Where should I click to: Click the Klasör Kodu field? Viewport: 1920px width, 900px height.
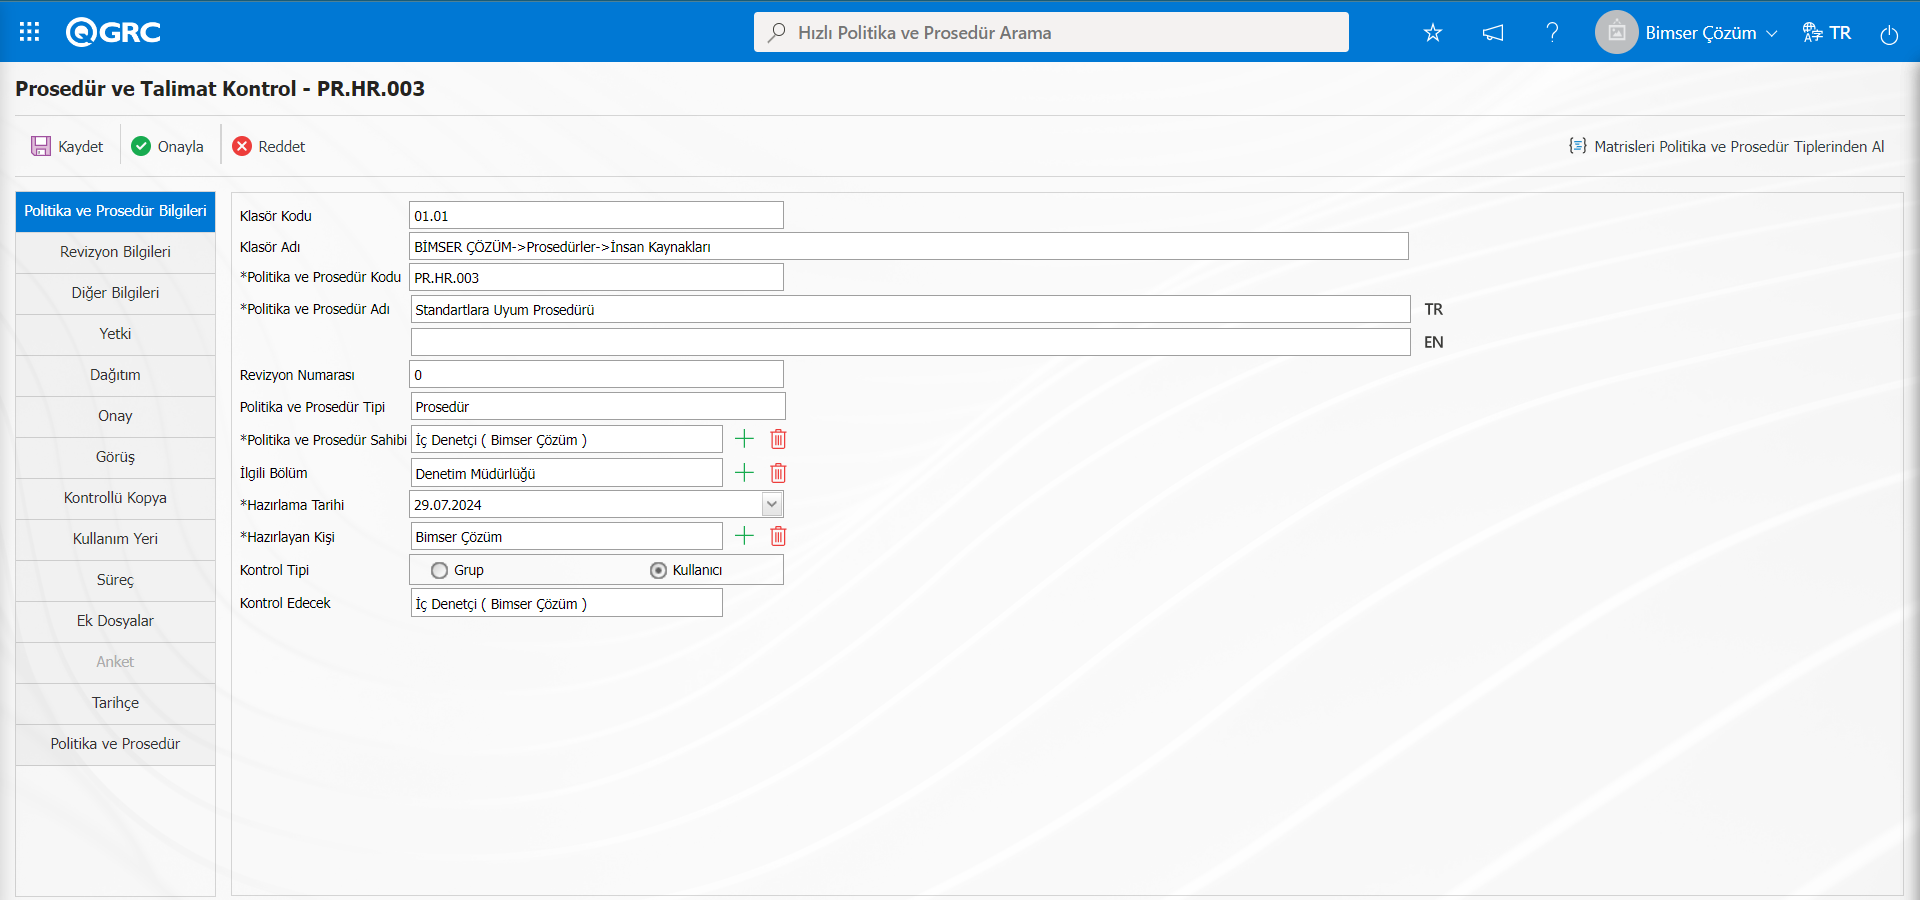(x=596, y=215)
